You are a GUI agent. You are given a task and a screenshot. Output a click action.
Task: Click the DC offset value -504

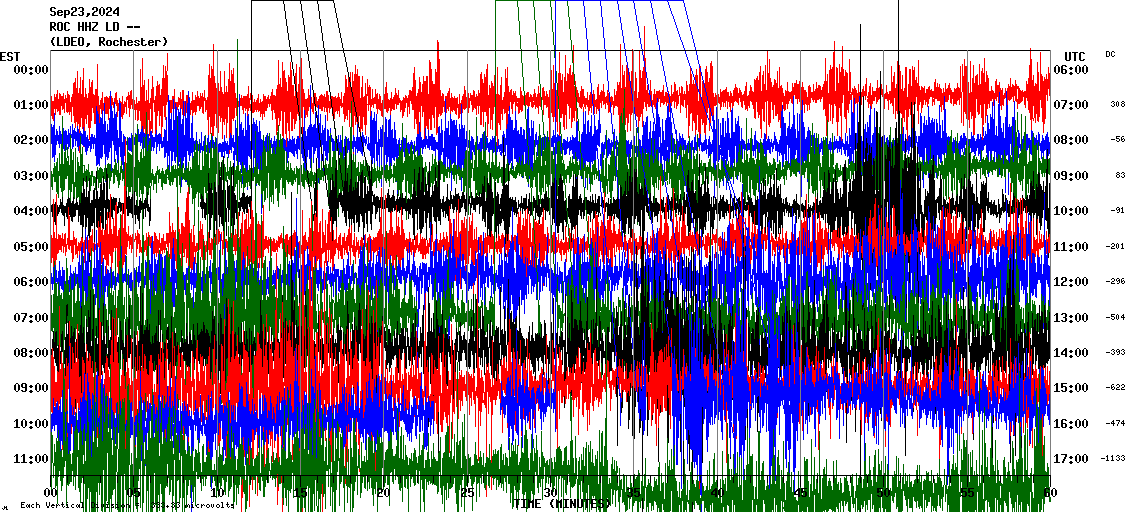pyautogui.click(x=1115, y=318)
